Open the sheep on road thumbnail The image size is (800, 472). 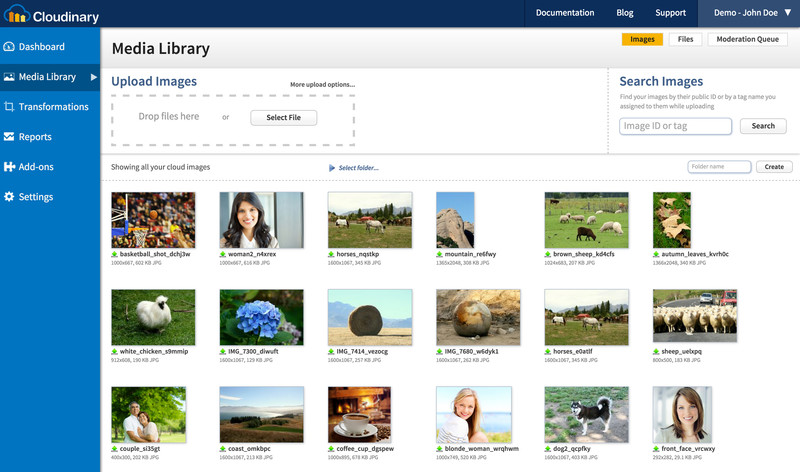tap(695, 316)
